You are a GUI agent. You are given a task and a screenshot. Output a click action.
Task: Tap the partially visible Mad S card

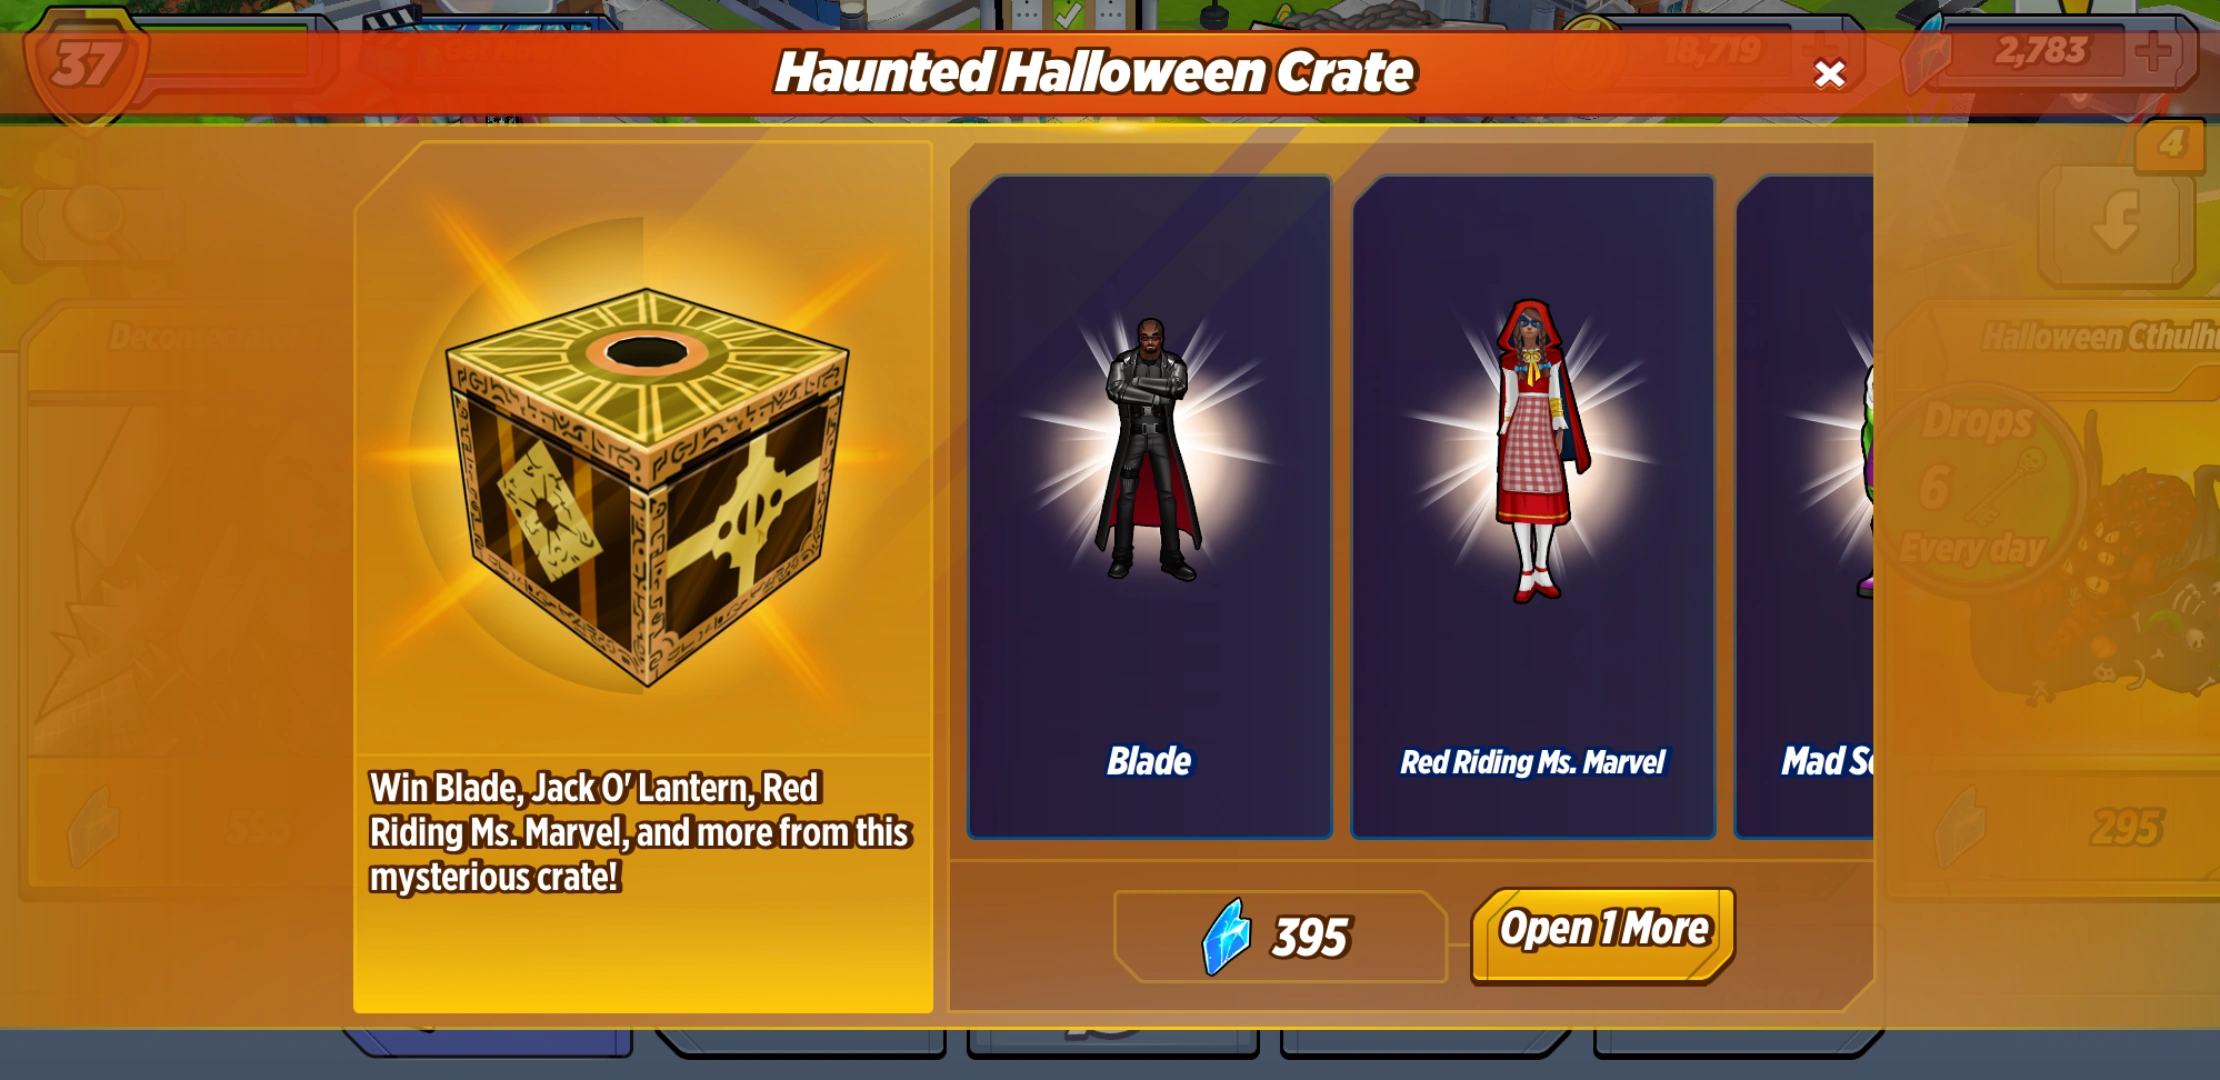(x=1804, y=507)
